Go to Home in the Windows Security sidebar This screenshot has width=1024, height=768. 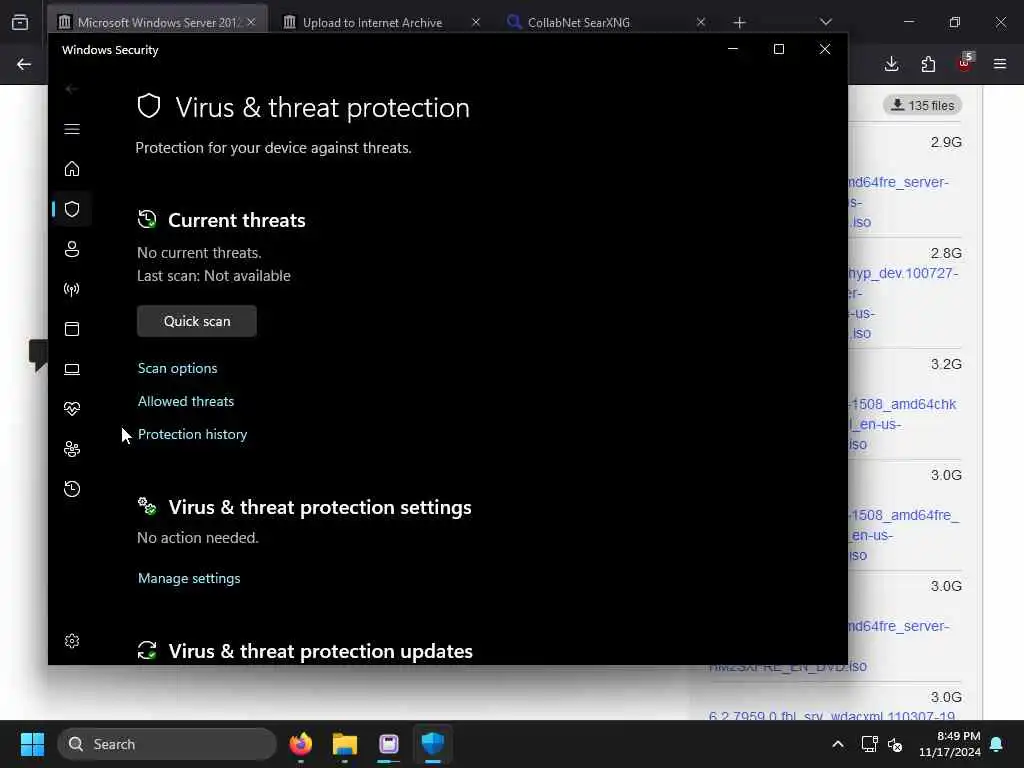coord(72,169)
